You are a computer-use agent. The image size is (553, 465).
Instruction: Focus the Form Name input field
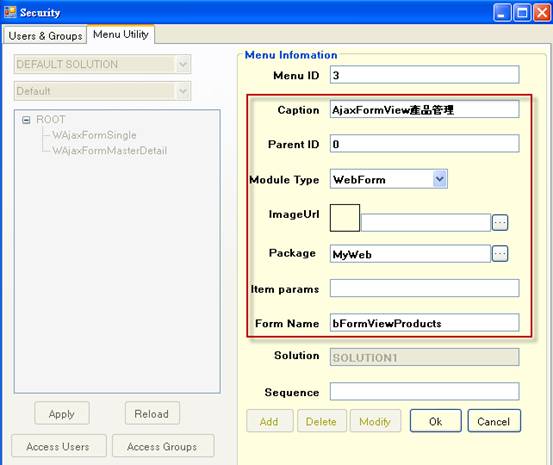coord(425,323)
